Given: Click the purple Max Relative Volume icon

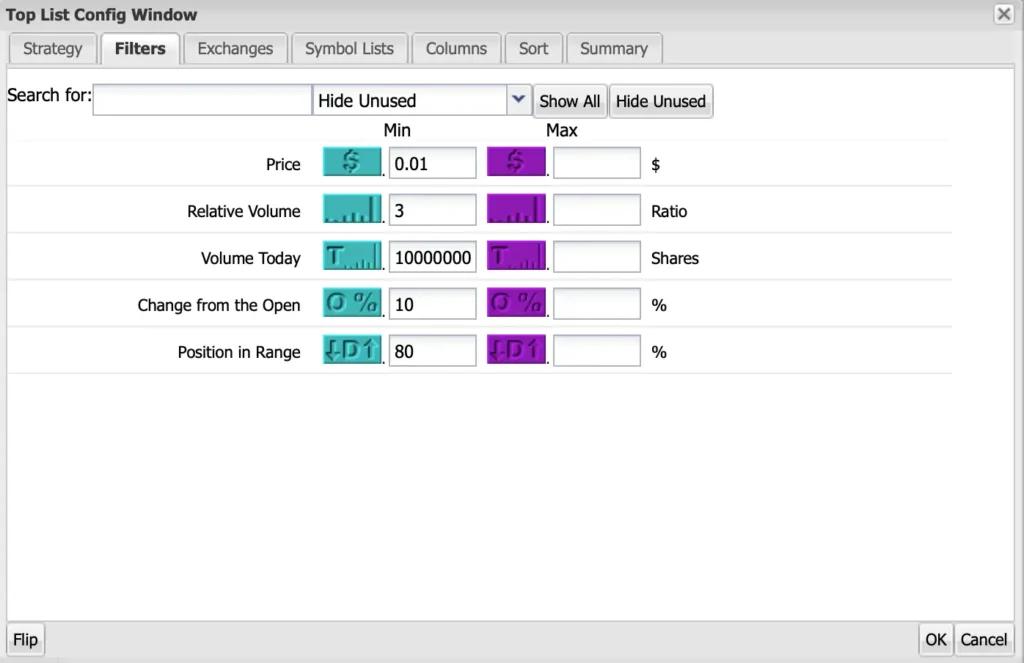Looking at the screenshot, I should tap(516, 210).
